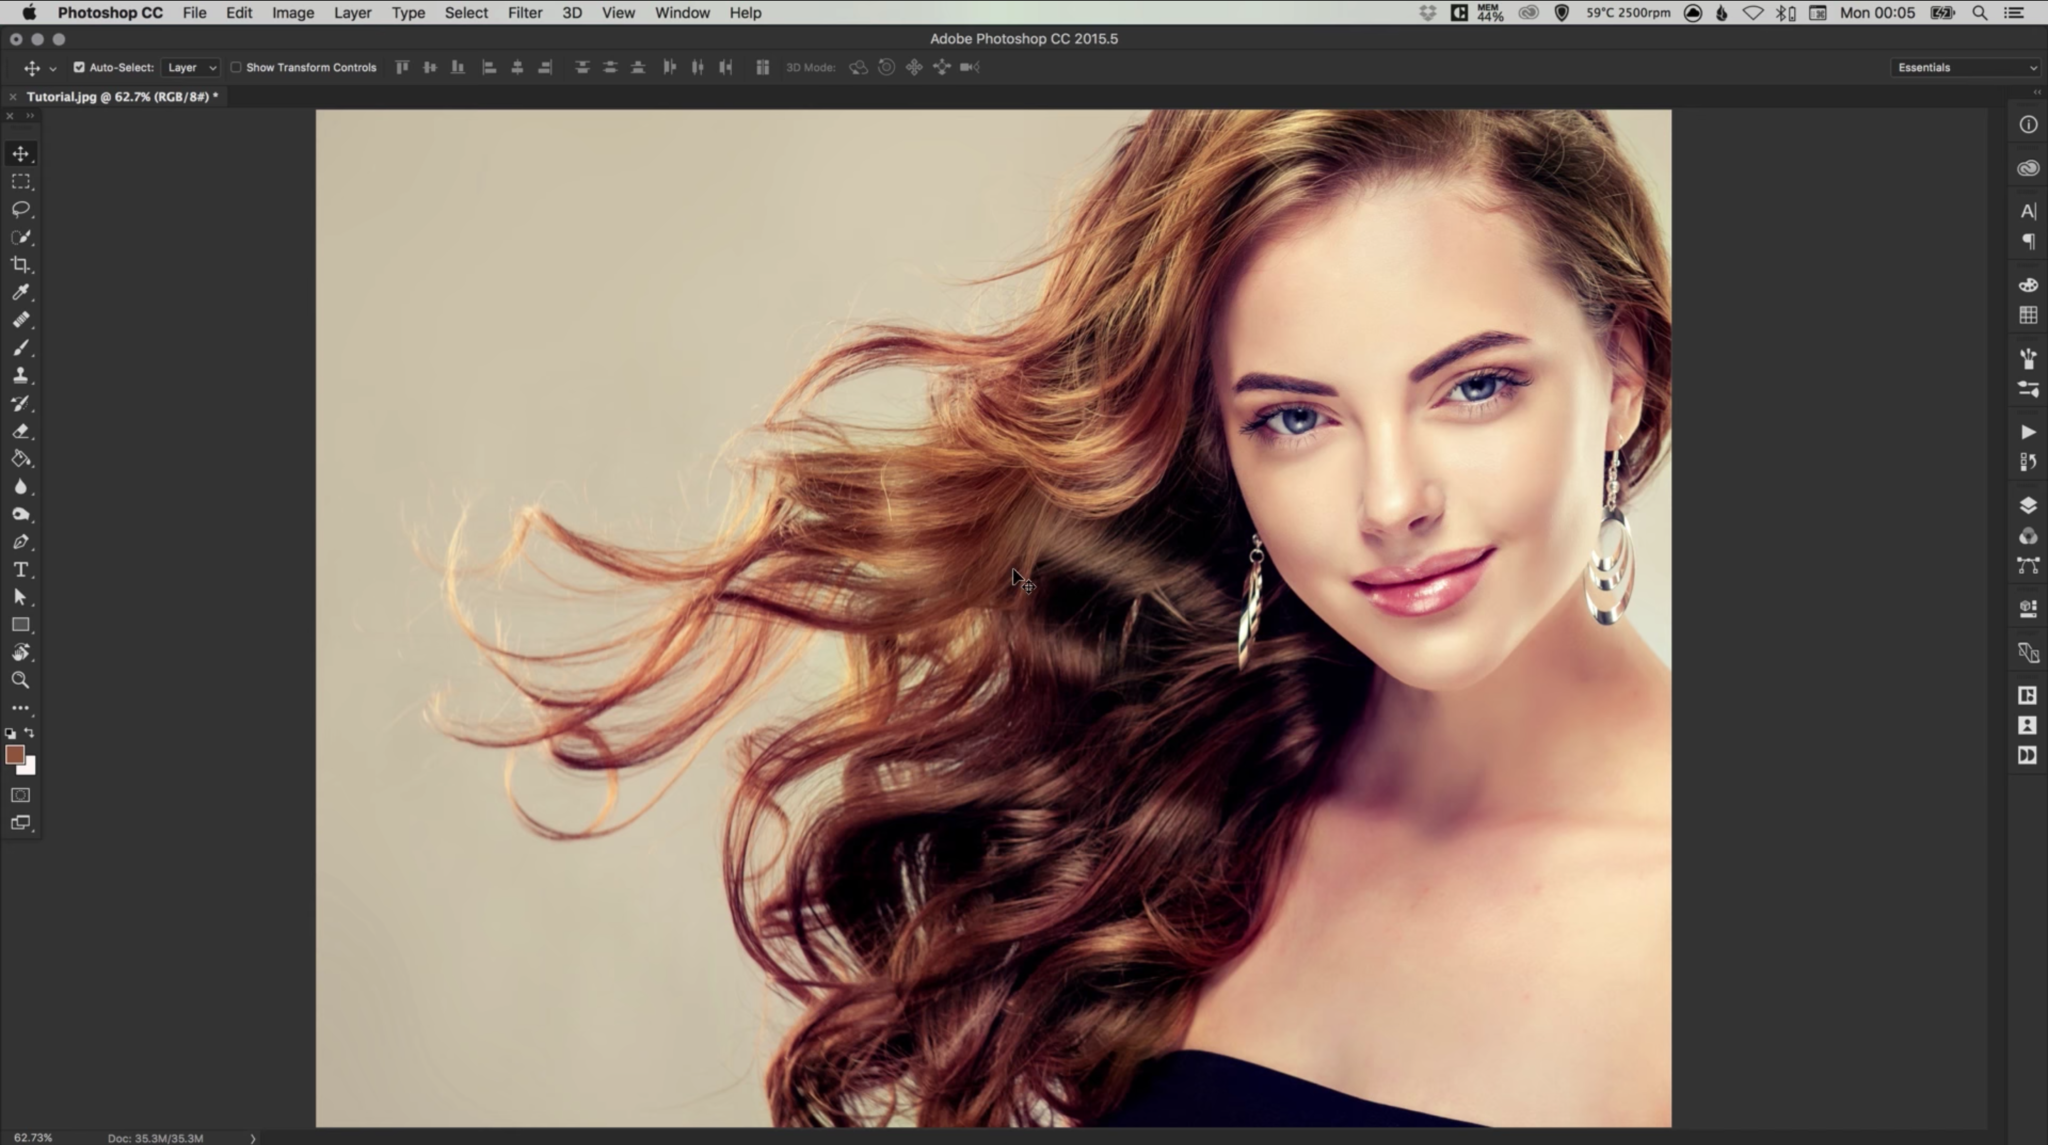Open the Filter menu

click(523, 13)
